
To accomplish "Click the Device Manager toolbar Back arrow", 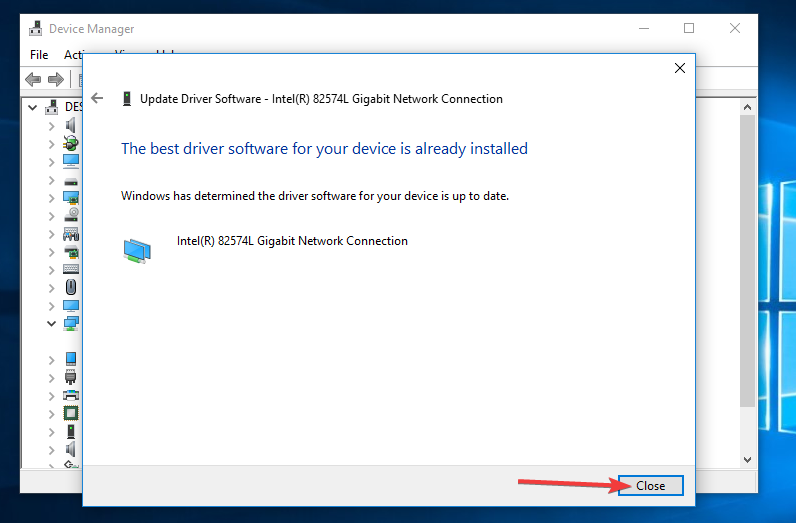I will pyautogui.click(x=33, y=79).
